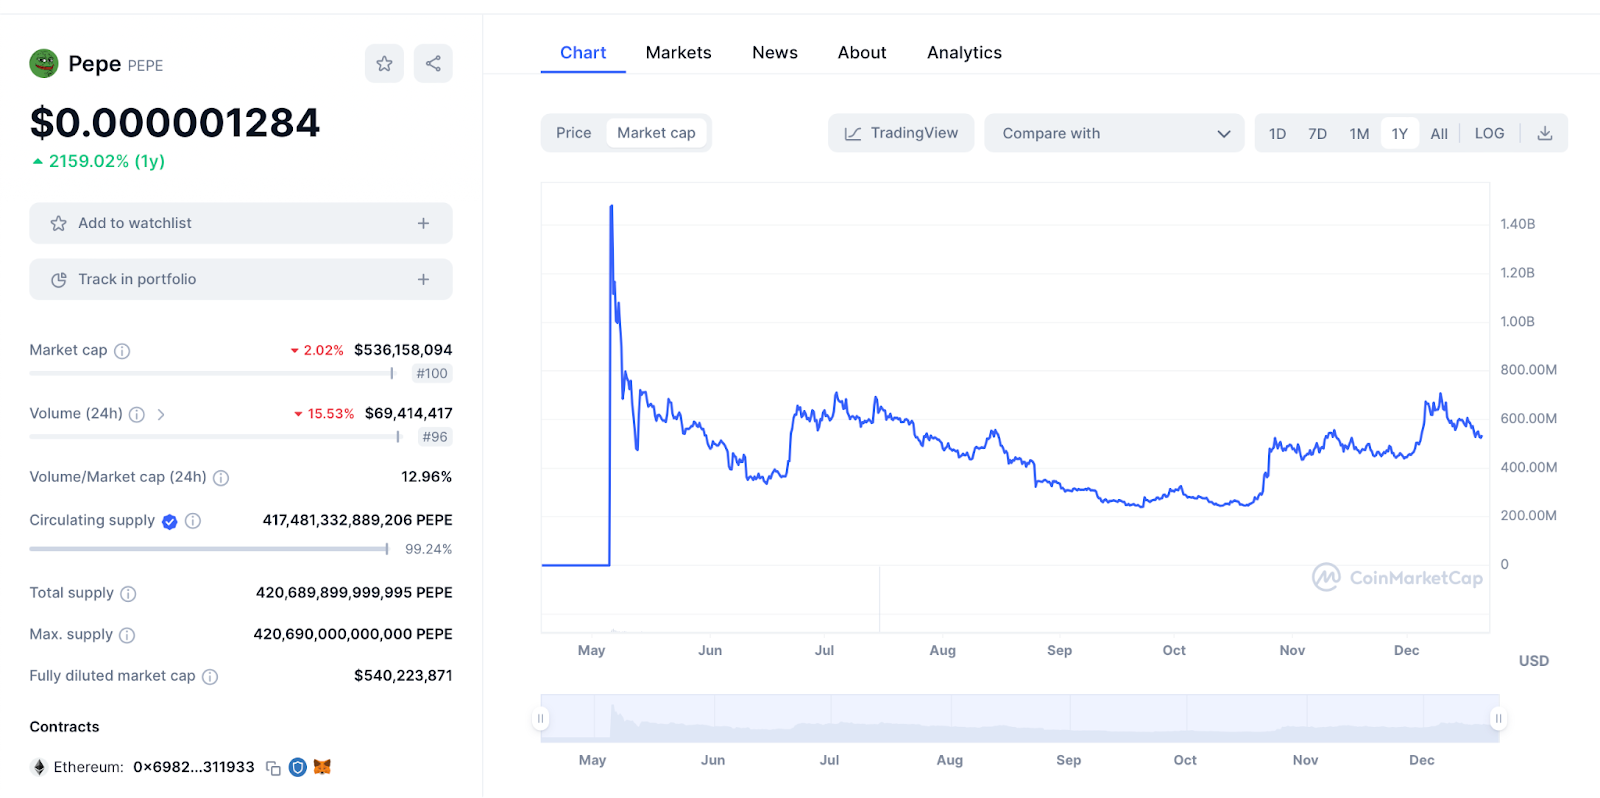Screen dimensions: 1600x798
Task: Click the left range slider handle
Action: click(x=541, y=718)
